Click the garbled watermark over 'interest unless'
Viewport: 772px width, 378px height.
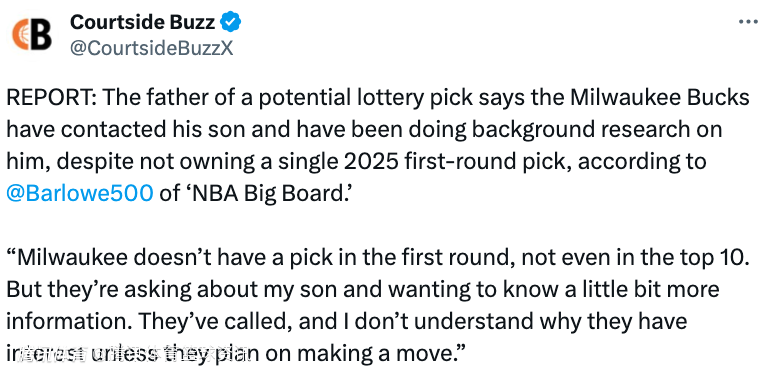(133, 354)
